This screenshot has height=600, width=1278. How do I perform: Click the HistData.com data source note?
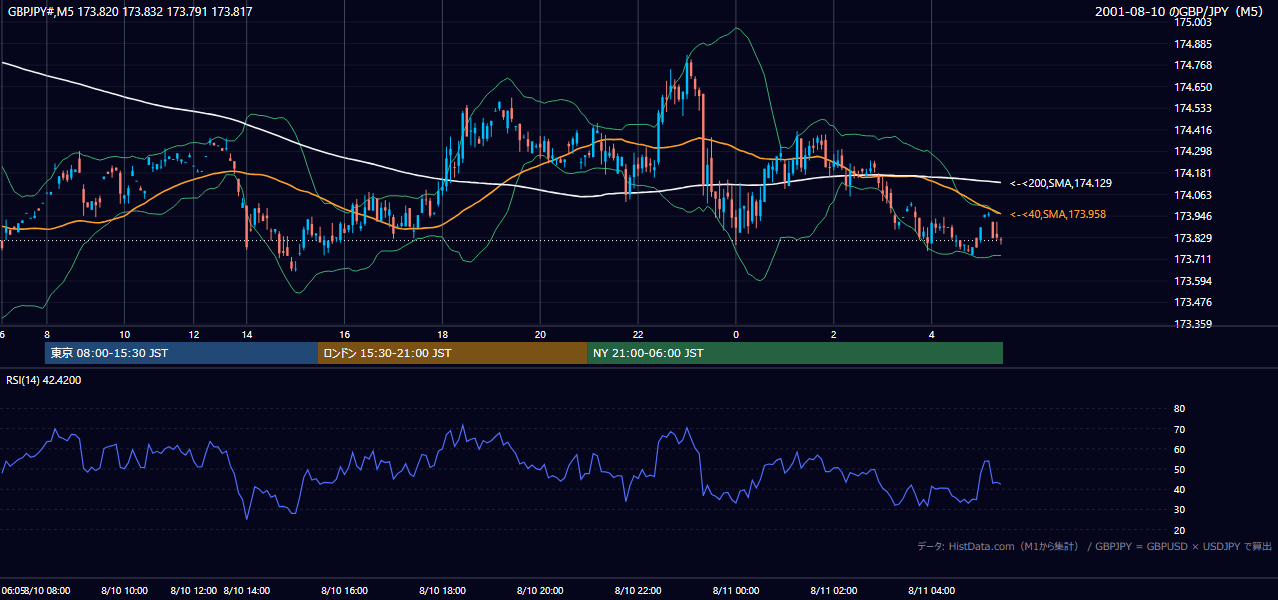tap(1094, 546)
